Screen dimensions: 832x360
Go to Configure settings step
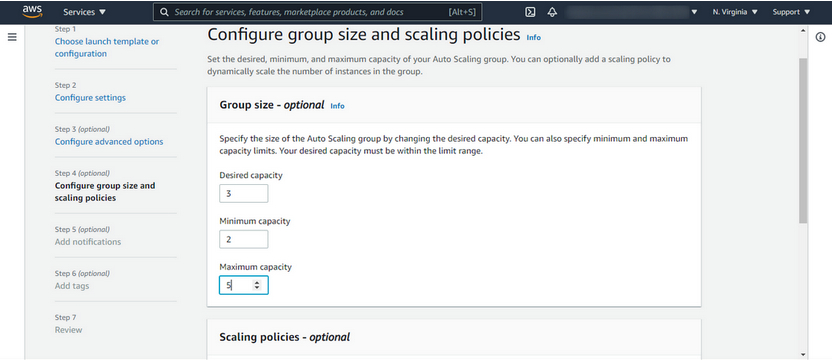90,98
